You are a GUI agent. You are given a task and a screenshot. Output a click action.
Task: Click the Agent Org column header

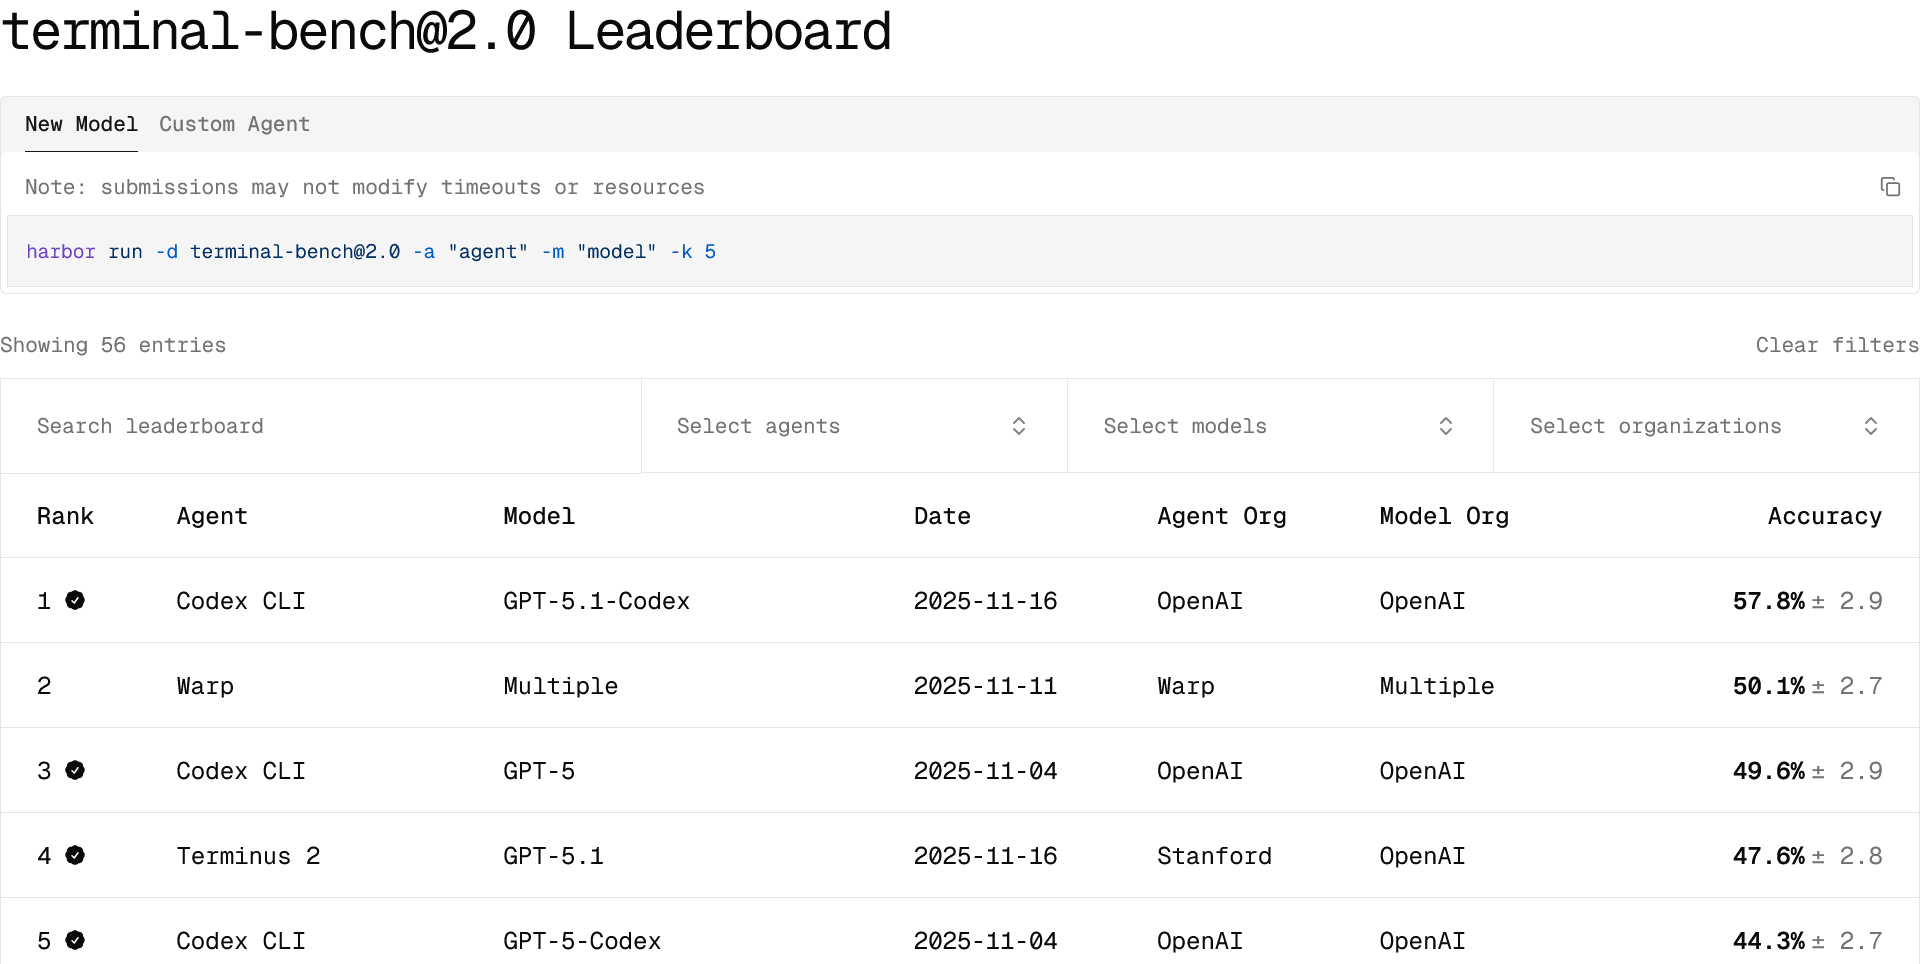(1222, 516)
